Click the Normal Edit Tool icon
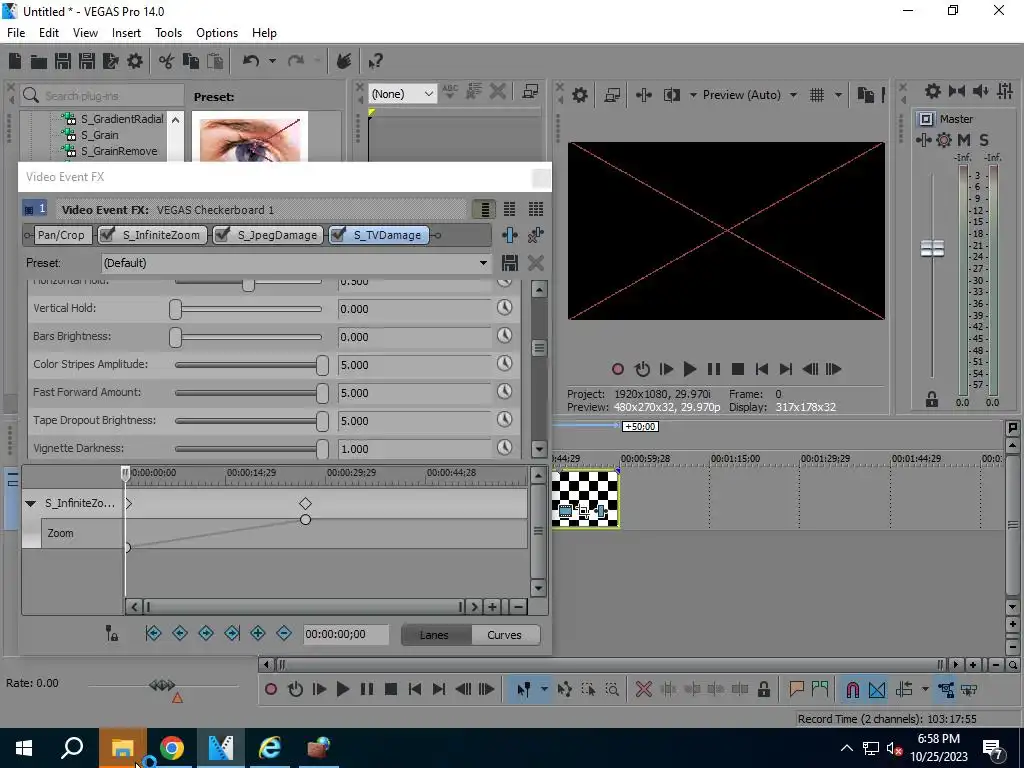 point(523,690)
